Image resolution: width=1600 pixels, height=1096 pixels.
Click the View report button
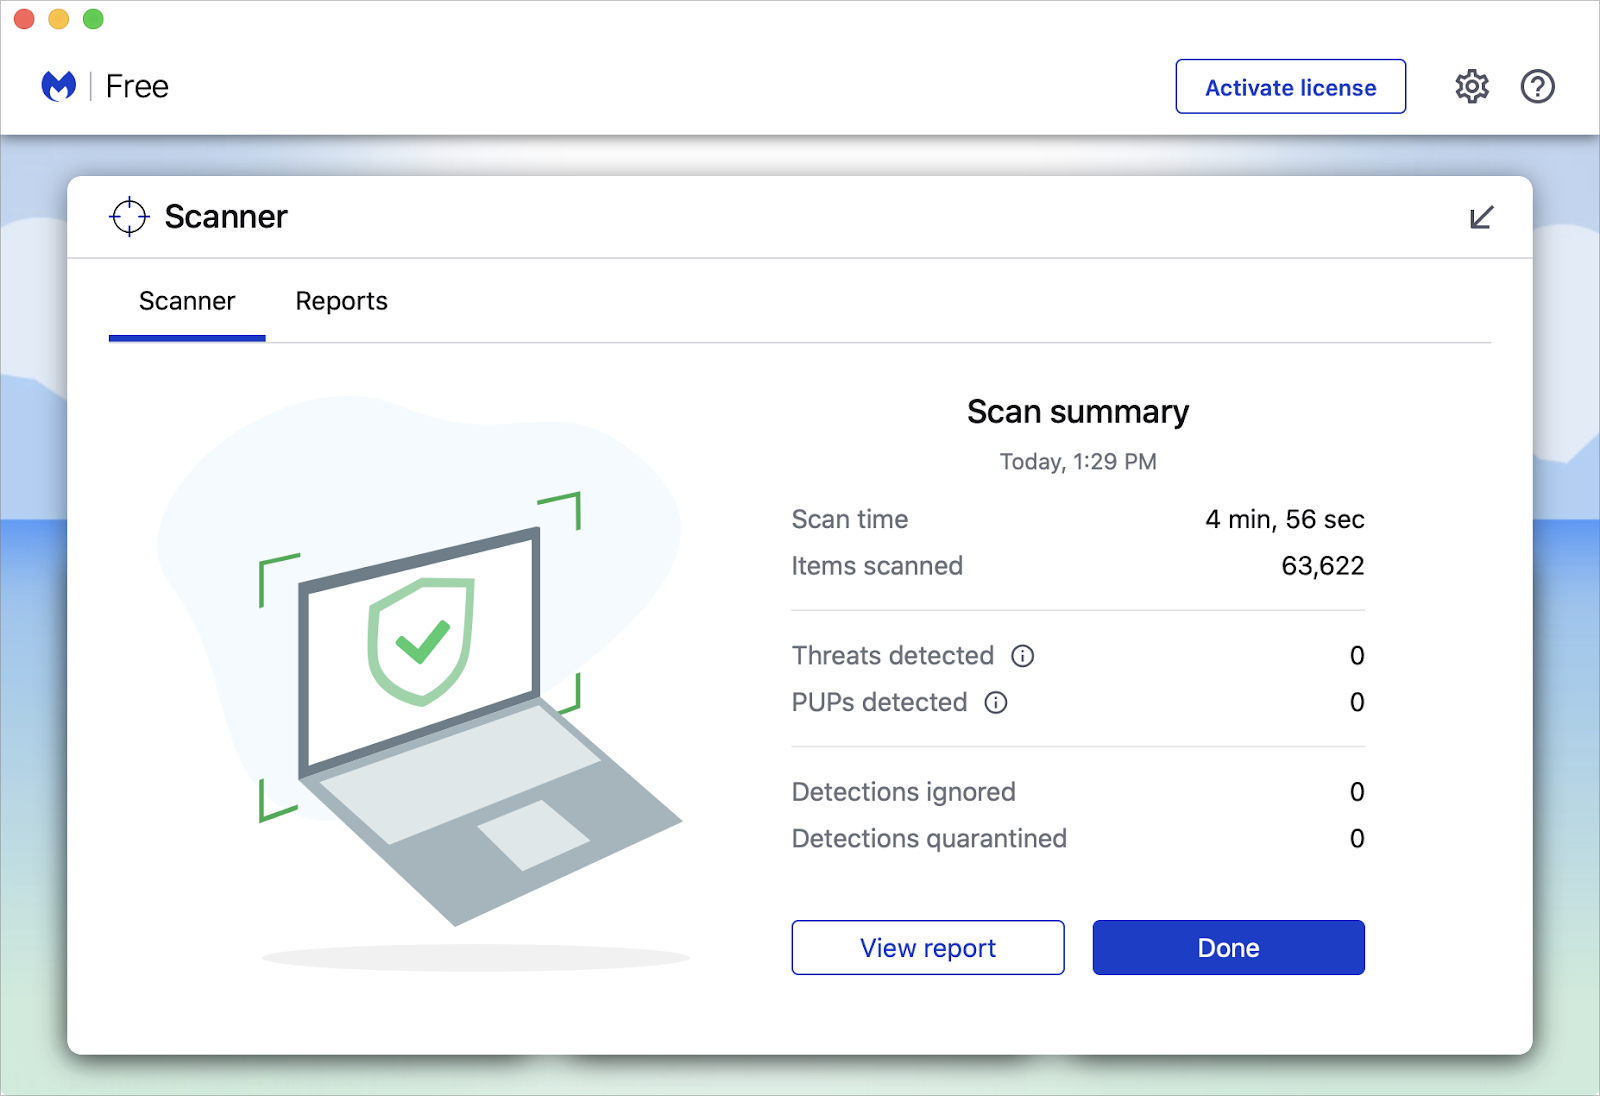click(x=927, y=947)
